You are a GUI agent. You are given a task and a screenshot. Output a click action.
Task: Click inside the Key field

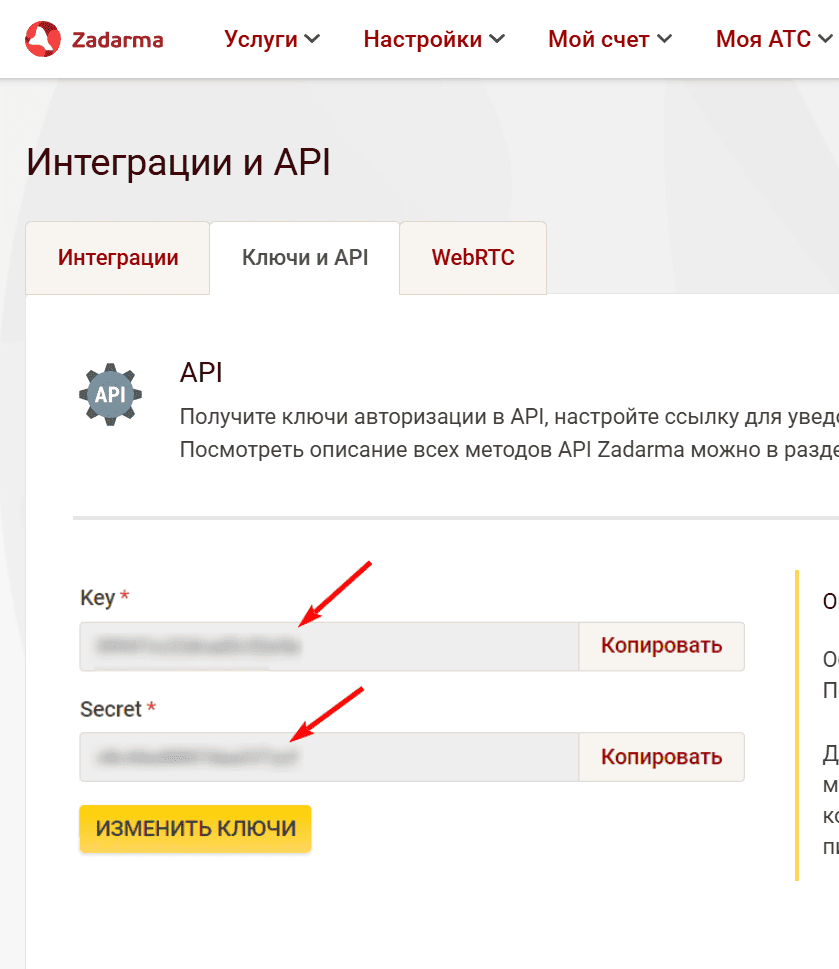click(x=329, y=646)
